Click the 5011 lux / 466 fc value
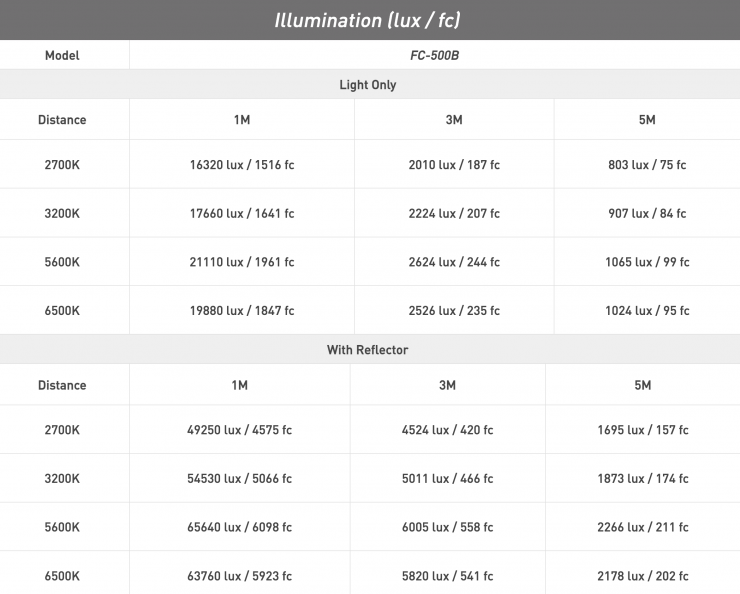The image size is (740, 594). click(447, 478)
